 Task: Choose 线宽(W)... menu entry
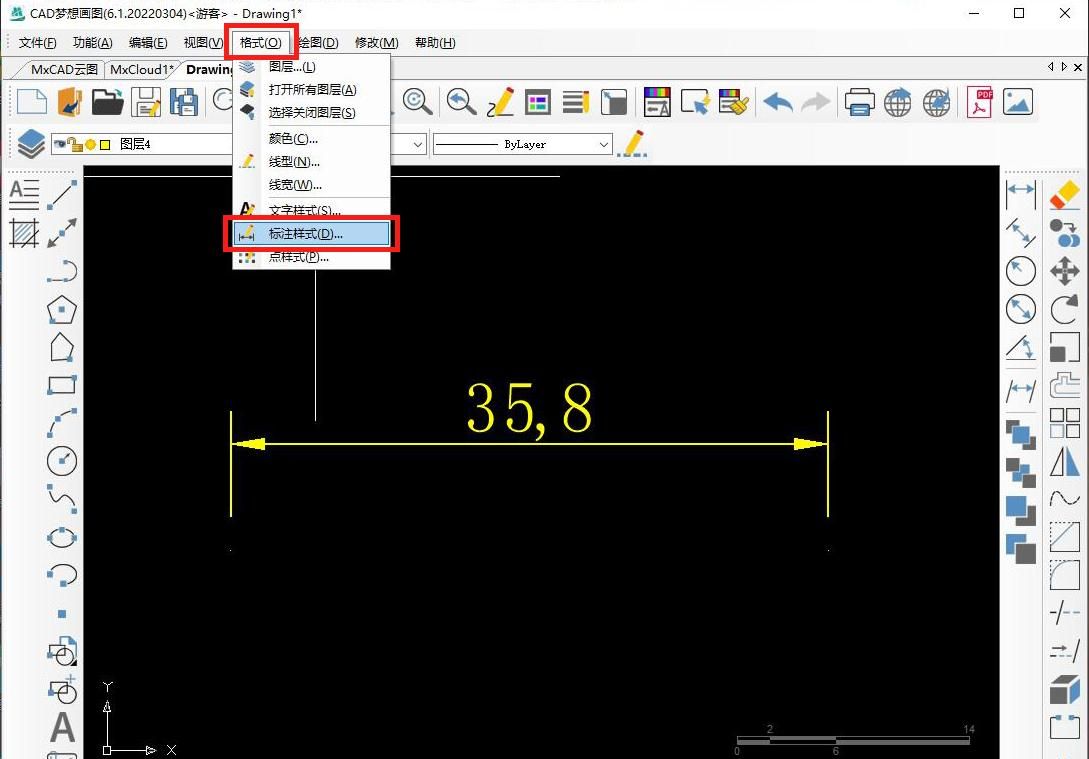click(x=311, y=185)
